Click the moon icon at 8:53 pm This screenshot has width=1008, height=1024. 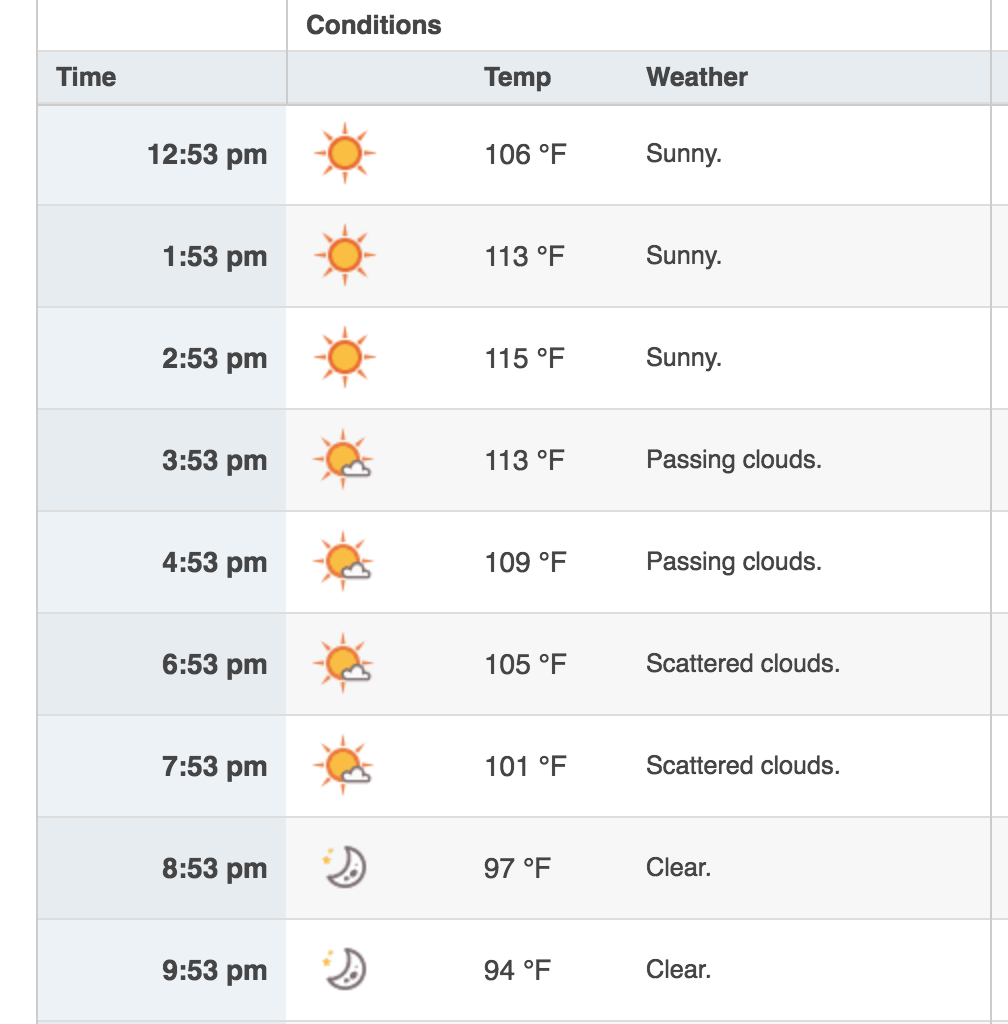coord(345,867)
